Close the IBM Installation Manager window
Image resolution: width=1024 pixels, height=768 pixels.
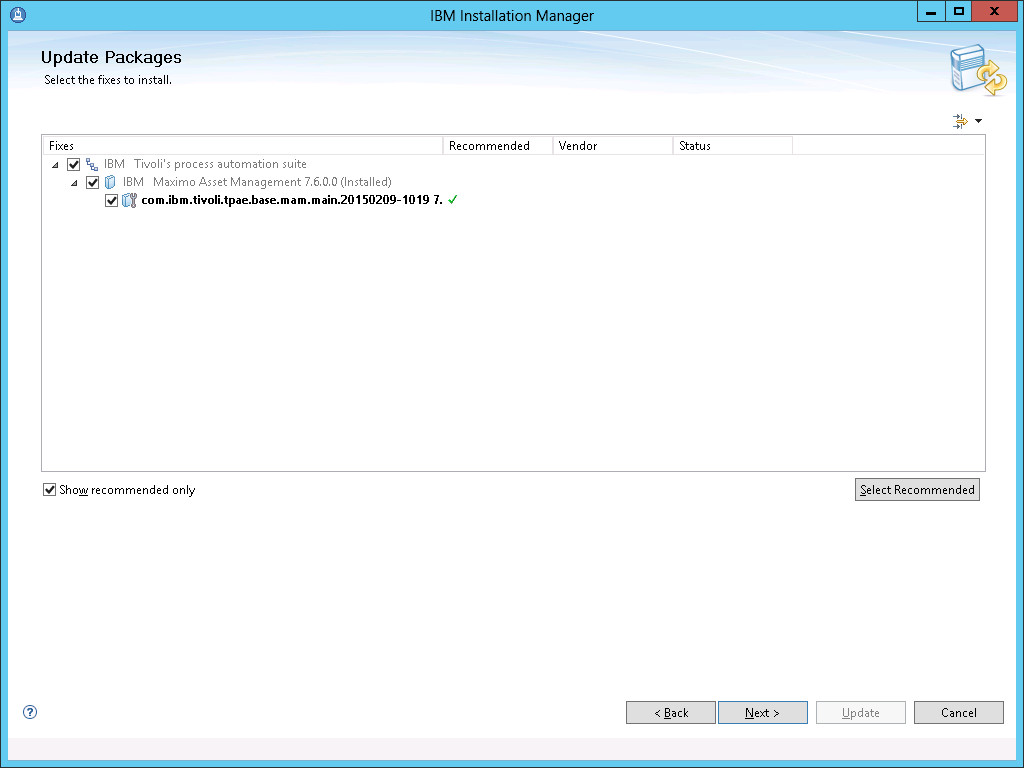click(994, 12)
